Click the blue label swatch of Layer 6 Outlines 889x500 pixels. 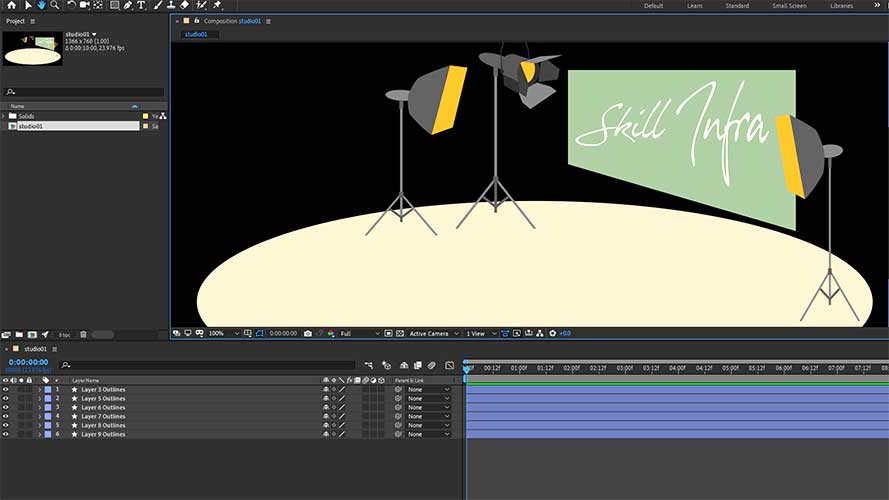click(48, 408)
